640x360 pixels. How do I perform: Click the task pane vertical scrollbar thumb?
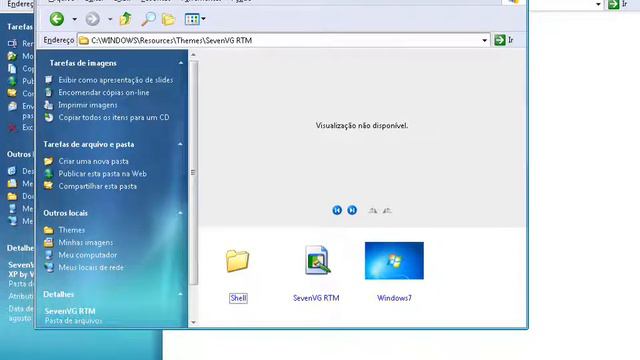tap(193, 173)
